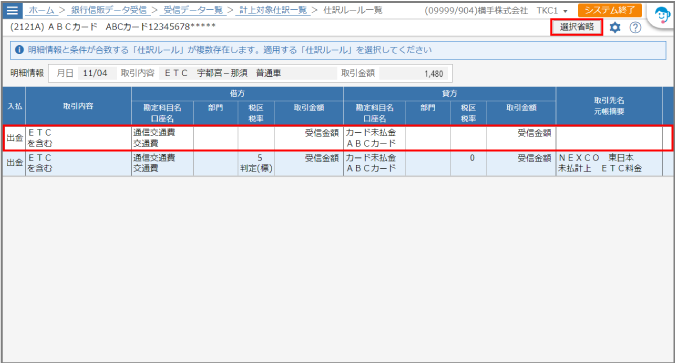Click the システム終了 button
This screenshot has height=363, width=675.
tap(610, 10)
